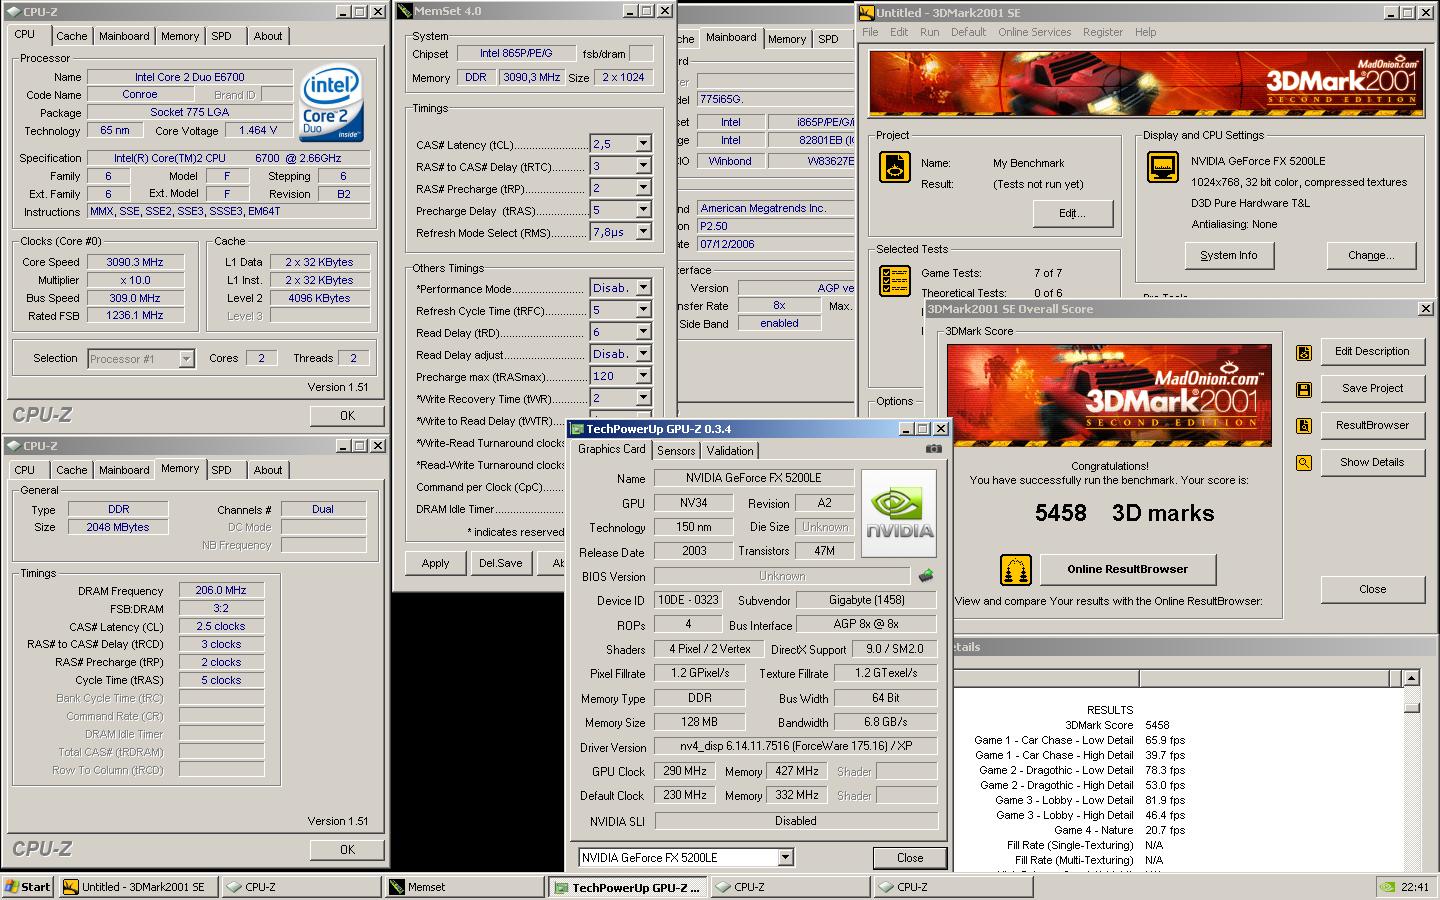Open GPU selection dropdown in GPU-Z
Viewport: 1440px width, 900px height.
coord(785,857)
